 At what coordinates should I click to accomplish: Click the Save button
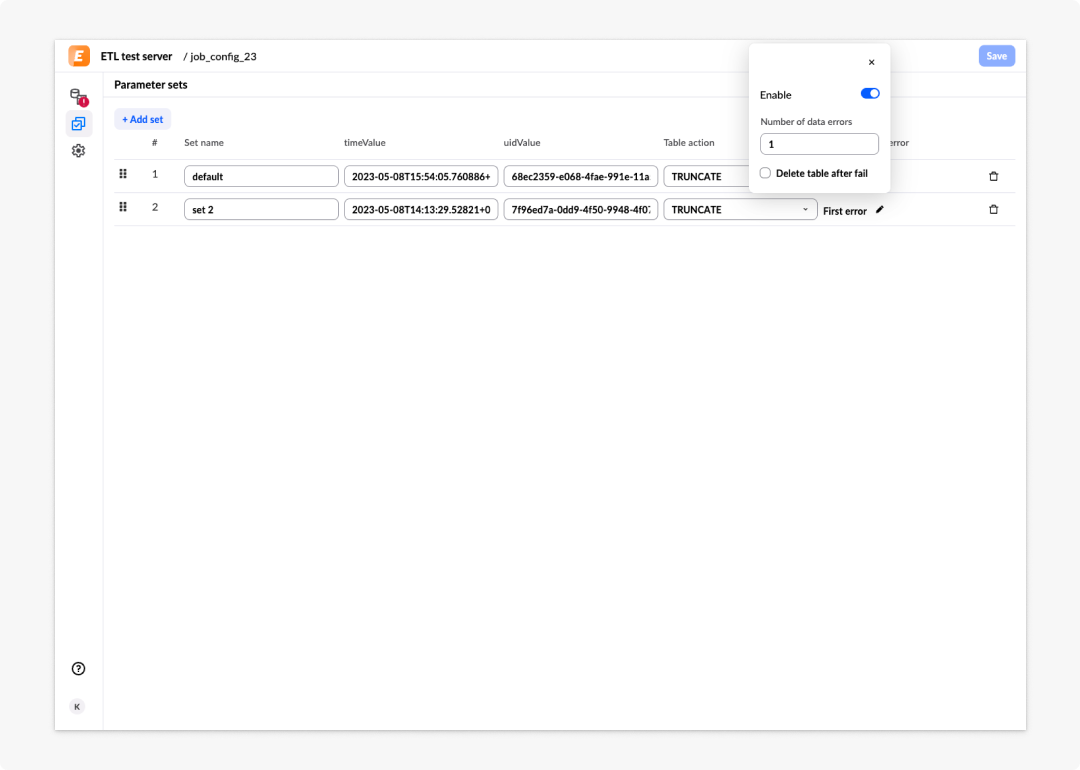(x=997, y=56)
